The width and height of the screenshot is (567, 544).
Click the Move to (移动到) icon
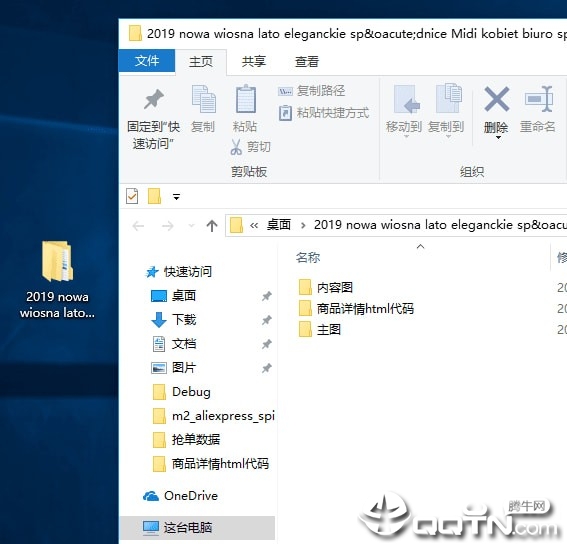[406, 99]
